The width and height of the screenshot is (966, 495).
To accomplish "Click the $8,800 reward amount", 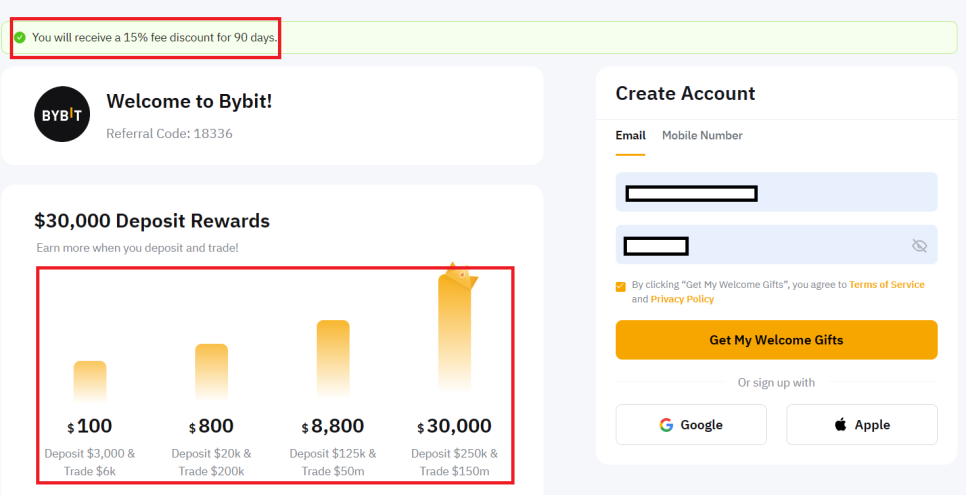I will point(333,426).
